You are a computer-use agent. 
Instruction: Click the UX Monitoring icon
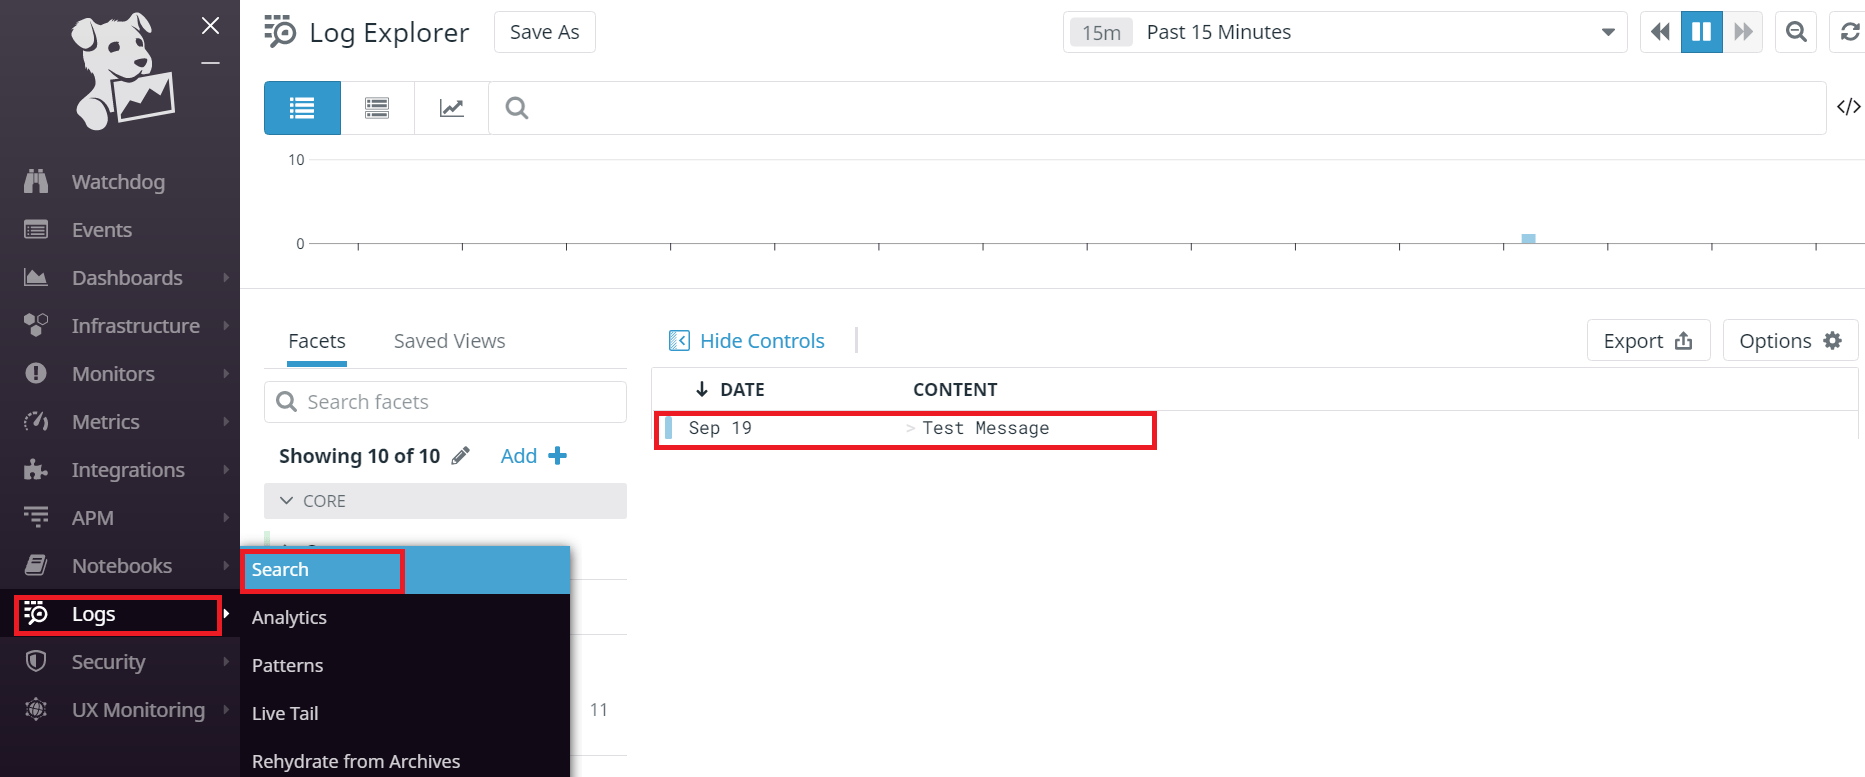pyautogui.click(x=36, y=709)
